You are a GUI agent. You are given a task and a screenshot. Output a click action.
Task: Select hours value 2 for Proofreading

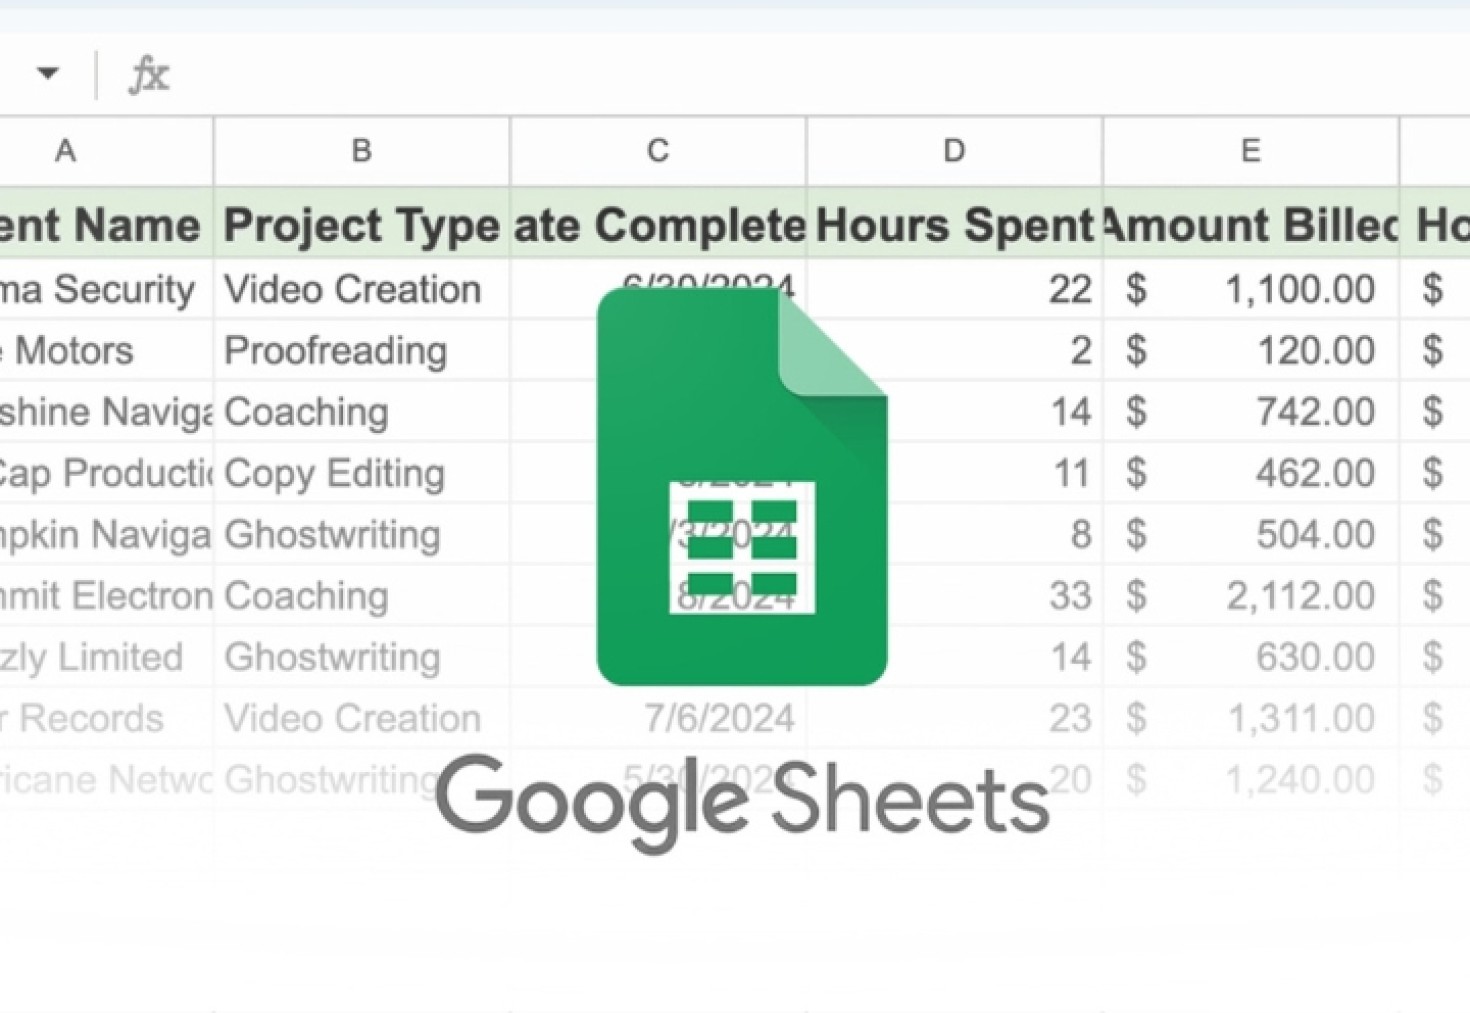coord(954,350)
